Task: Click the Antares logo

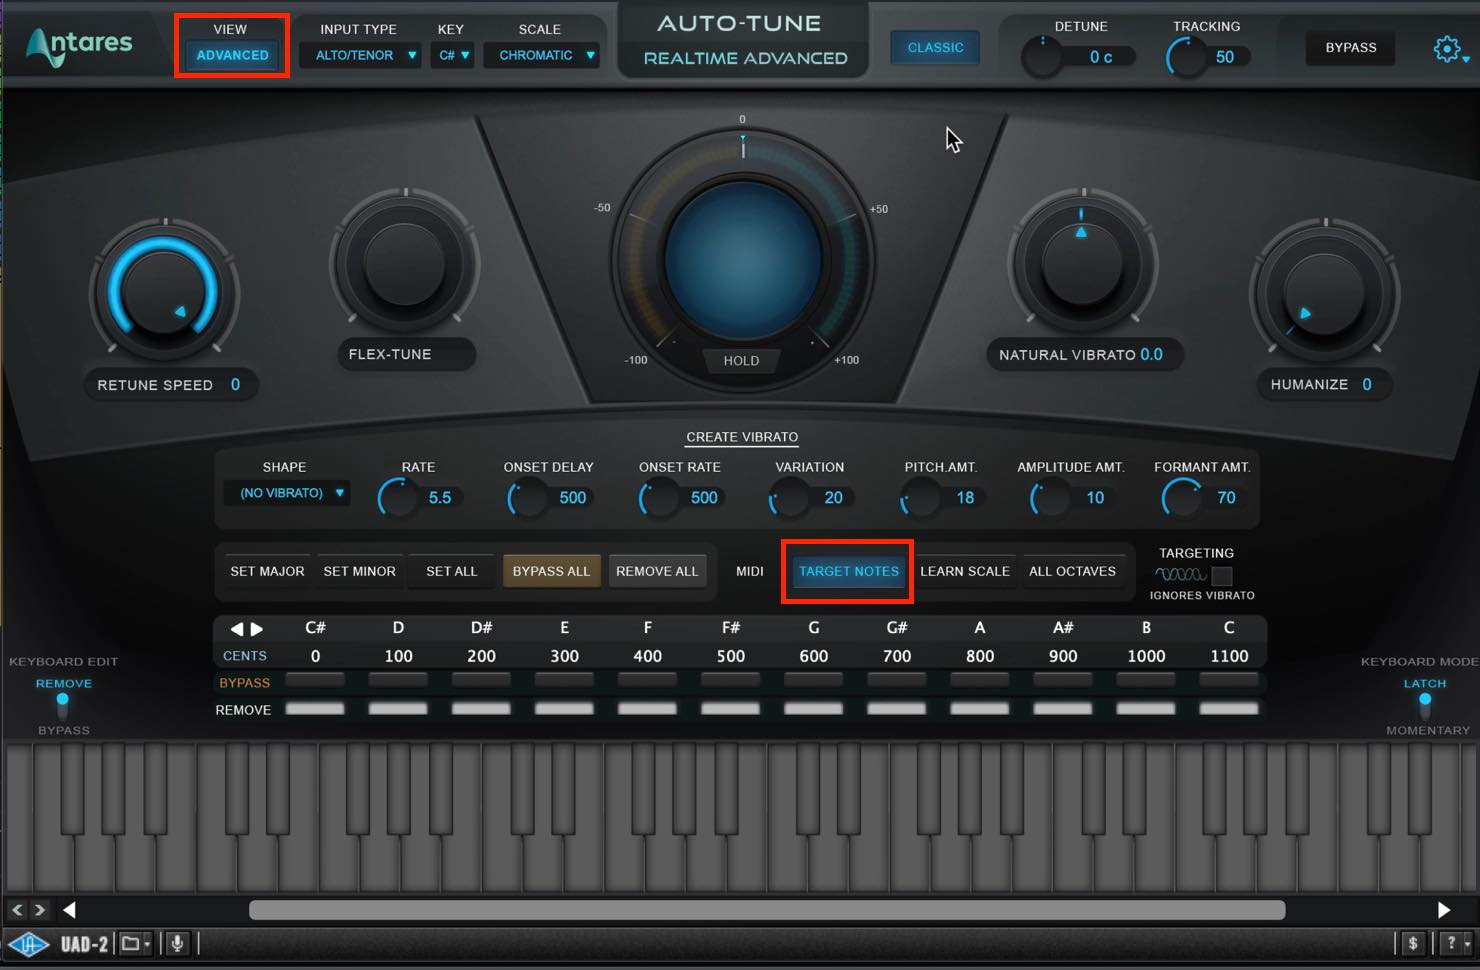Action: (x=79, y=45)
